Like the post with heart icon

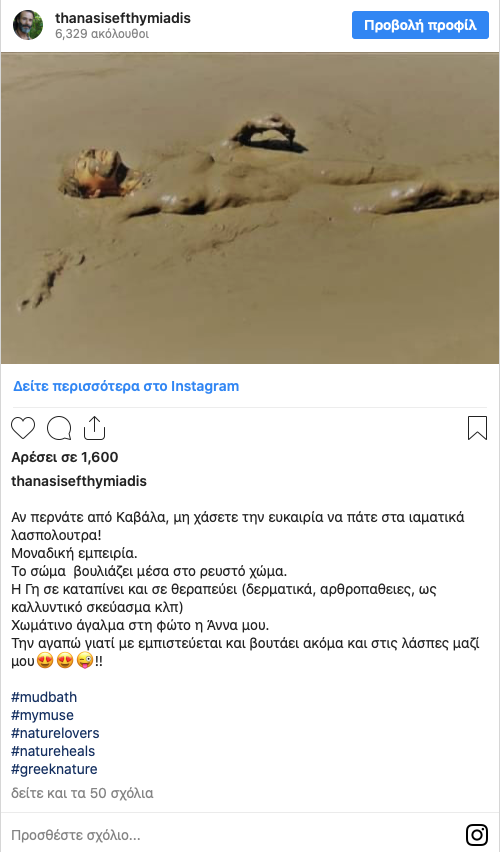tap(23, 428)
